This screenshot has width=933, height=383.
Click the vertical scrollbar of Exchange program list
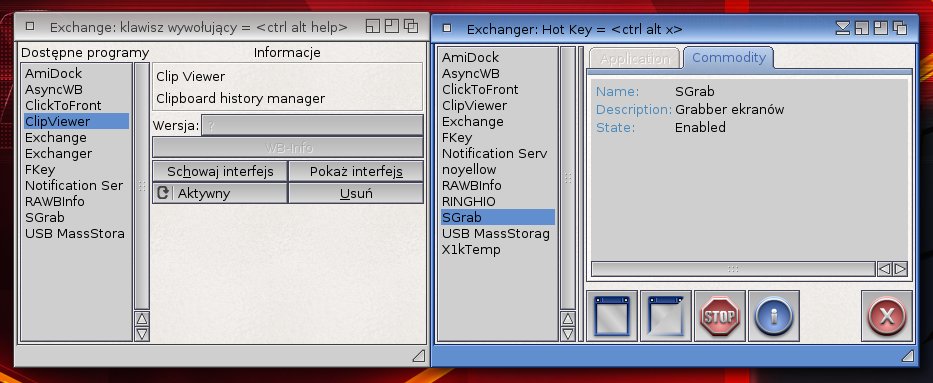coord(142,186)
